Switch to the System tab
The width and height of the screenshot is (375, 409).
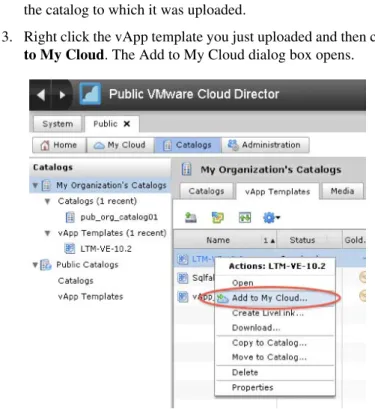[x=57, y=124]
